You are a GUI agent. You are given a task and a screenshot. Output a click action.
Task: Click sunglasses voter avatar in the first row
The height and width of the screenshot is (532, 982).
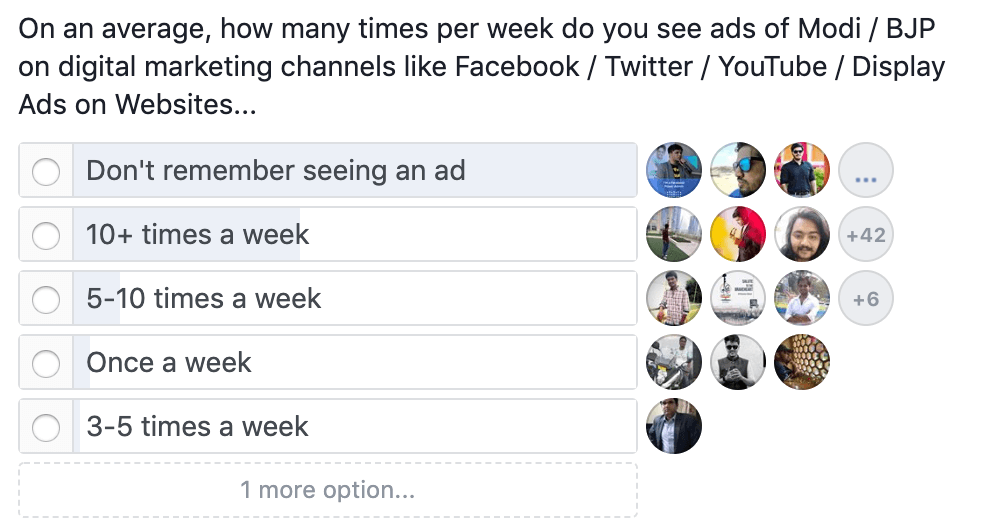pyautogui.click(x=738, y=170)
